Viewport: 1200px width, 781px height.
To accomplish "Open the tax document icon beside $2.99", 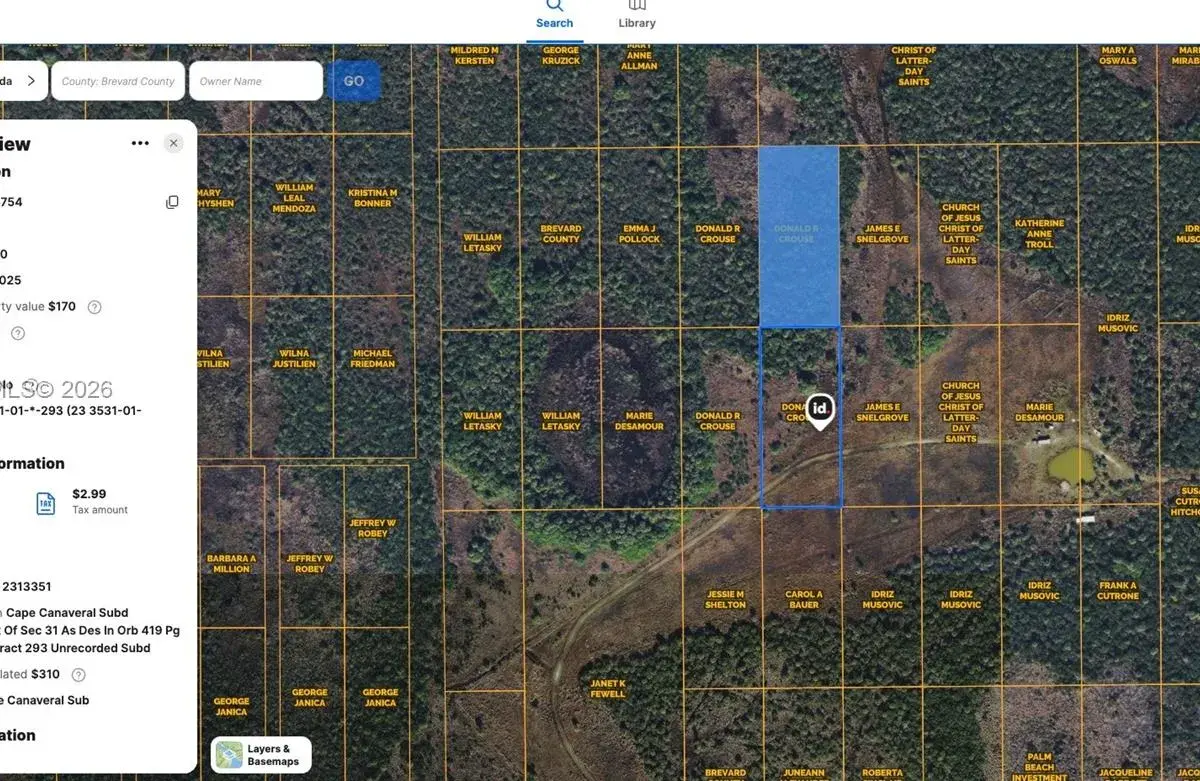I will tap(45, 502).
